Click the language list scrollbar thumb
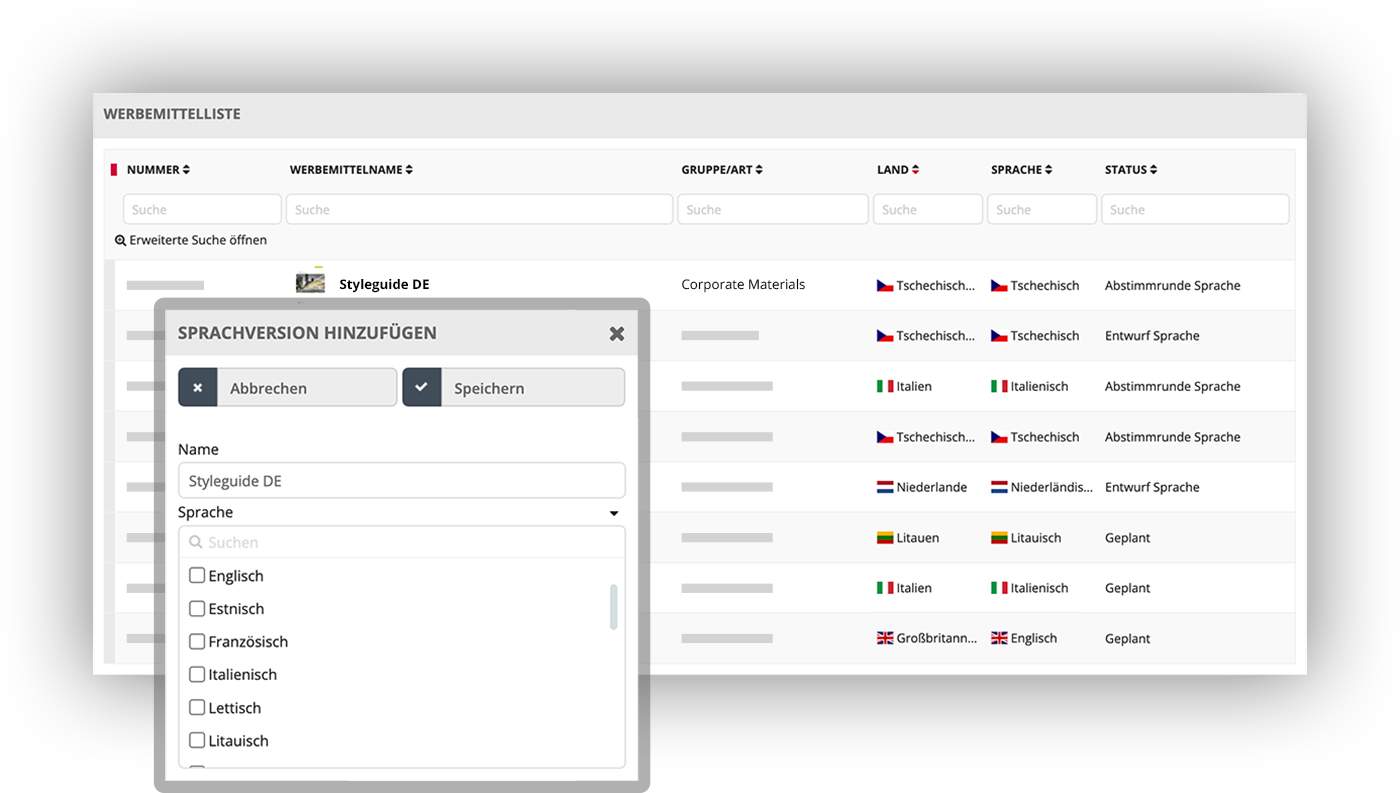This screenshot has height=793, width=1400. pos(613,607)
